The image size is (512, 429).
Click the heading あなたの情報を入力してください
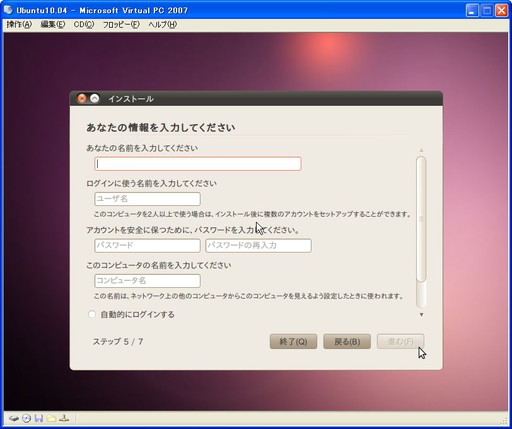(x=161, y=127)
